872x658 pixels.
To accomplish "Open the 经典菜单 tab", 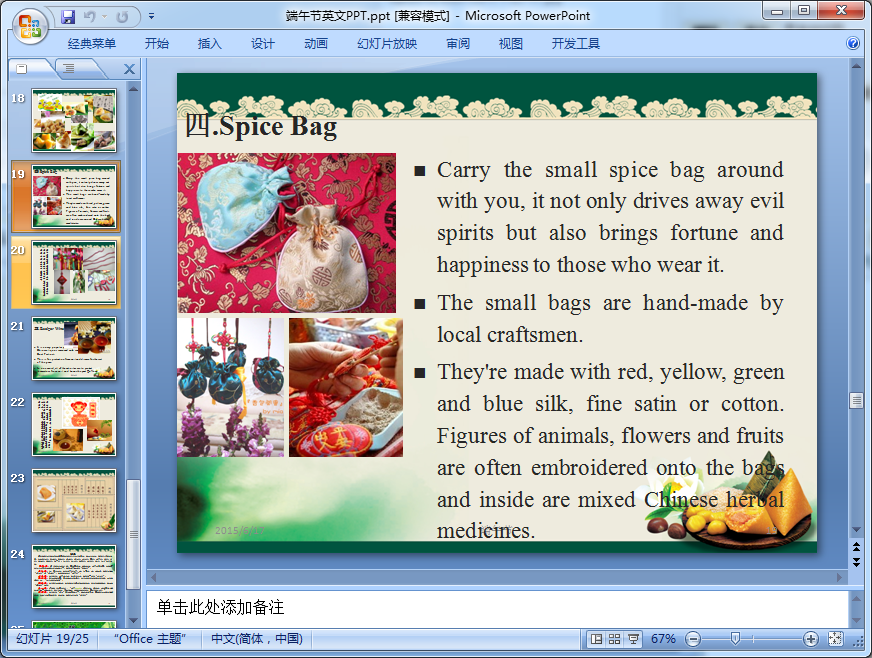I will (x=92, y=43).
